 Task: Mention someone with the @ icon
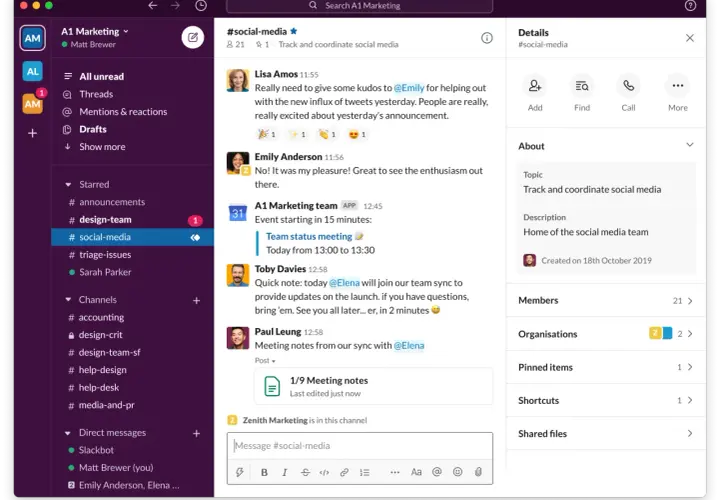(x=437, y=472)
